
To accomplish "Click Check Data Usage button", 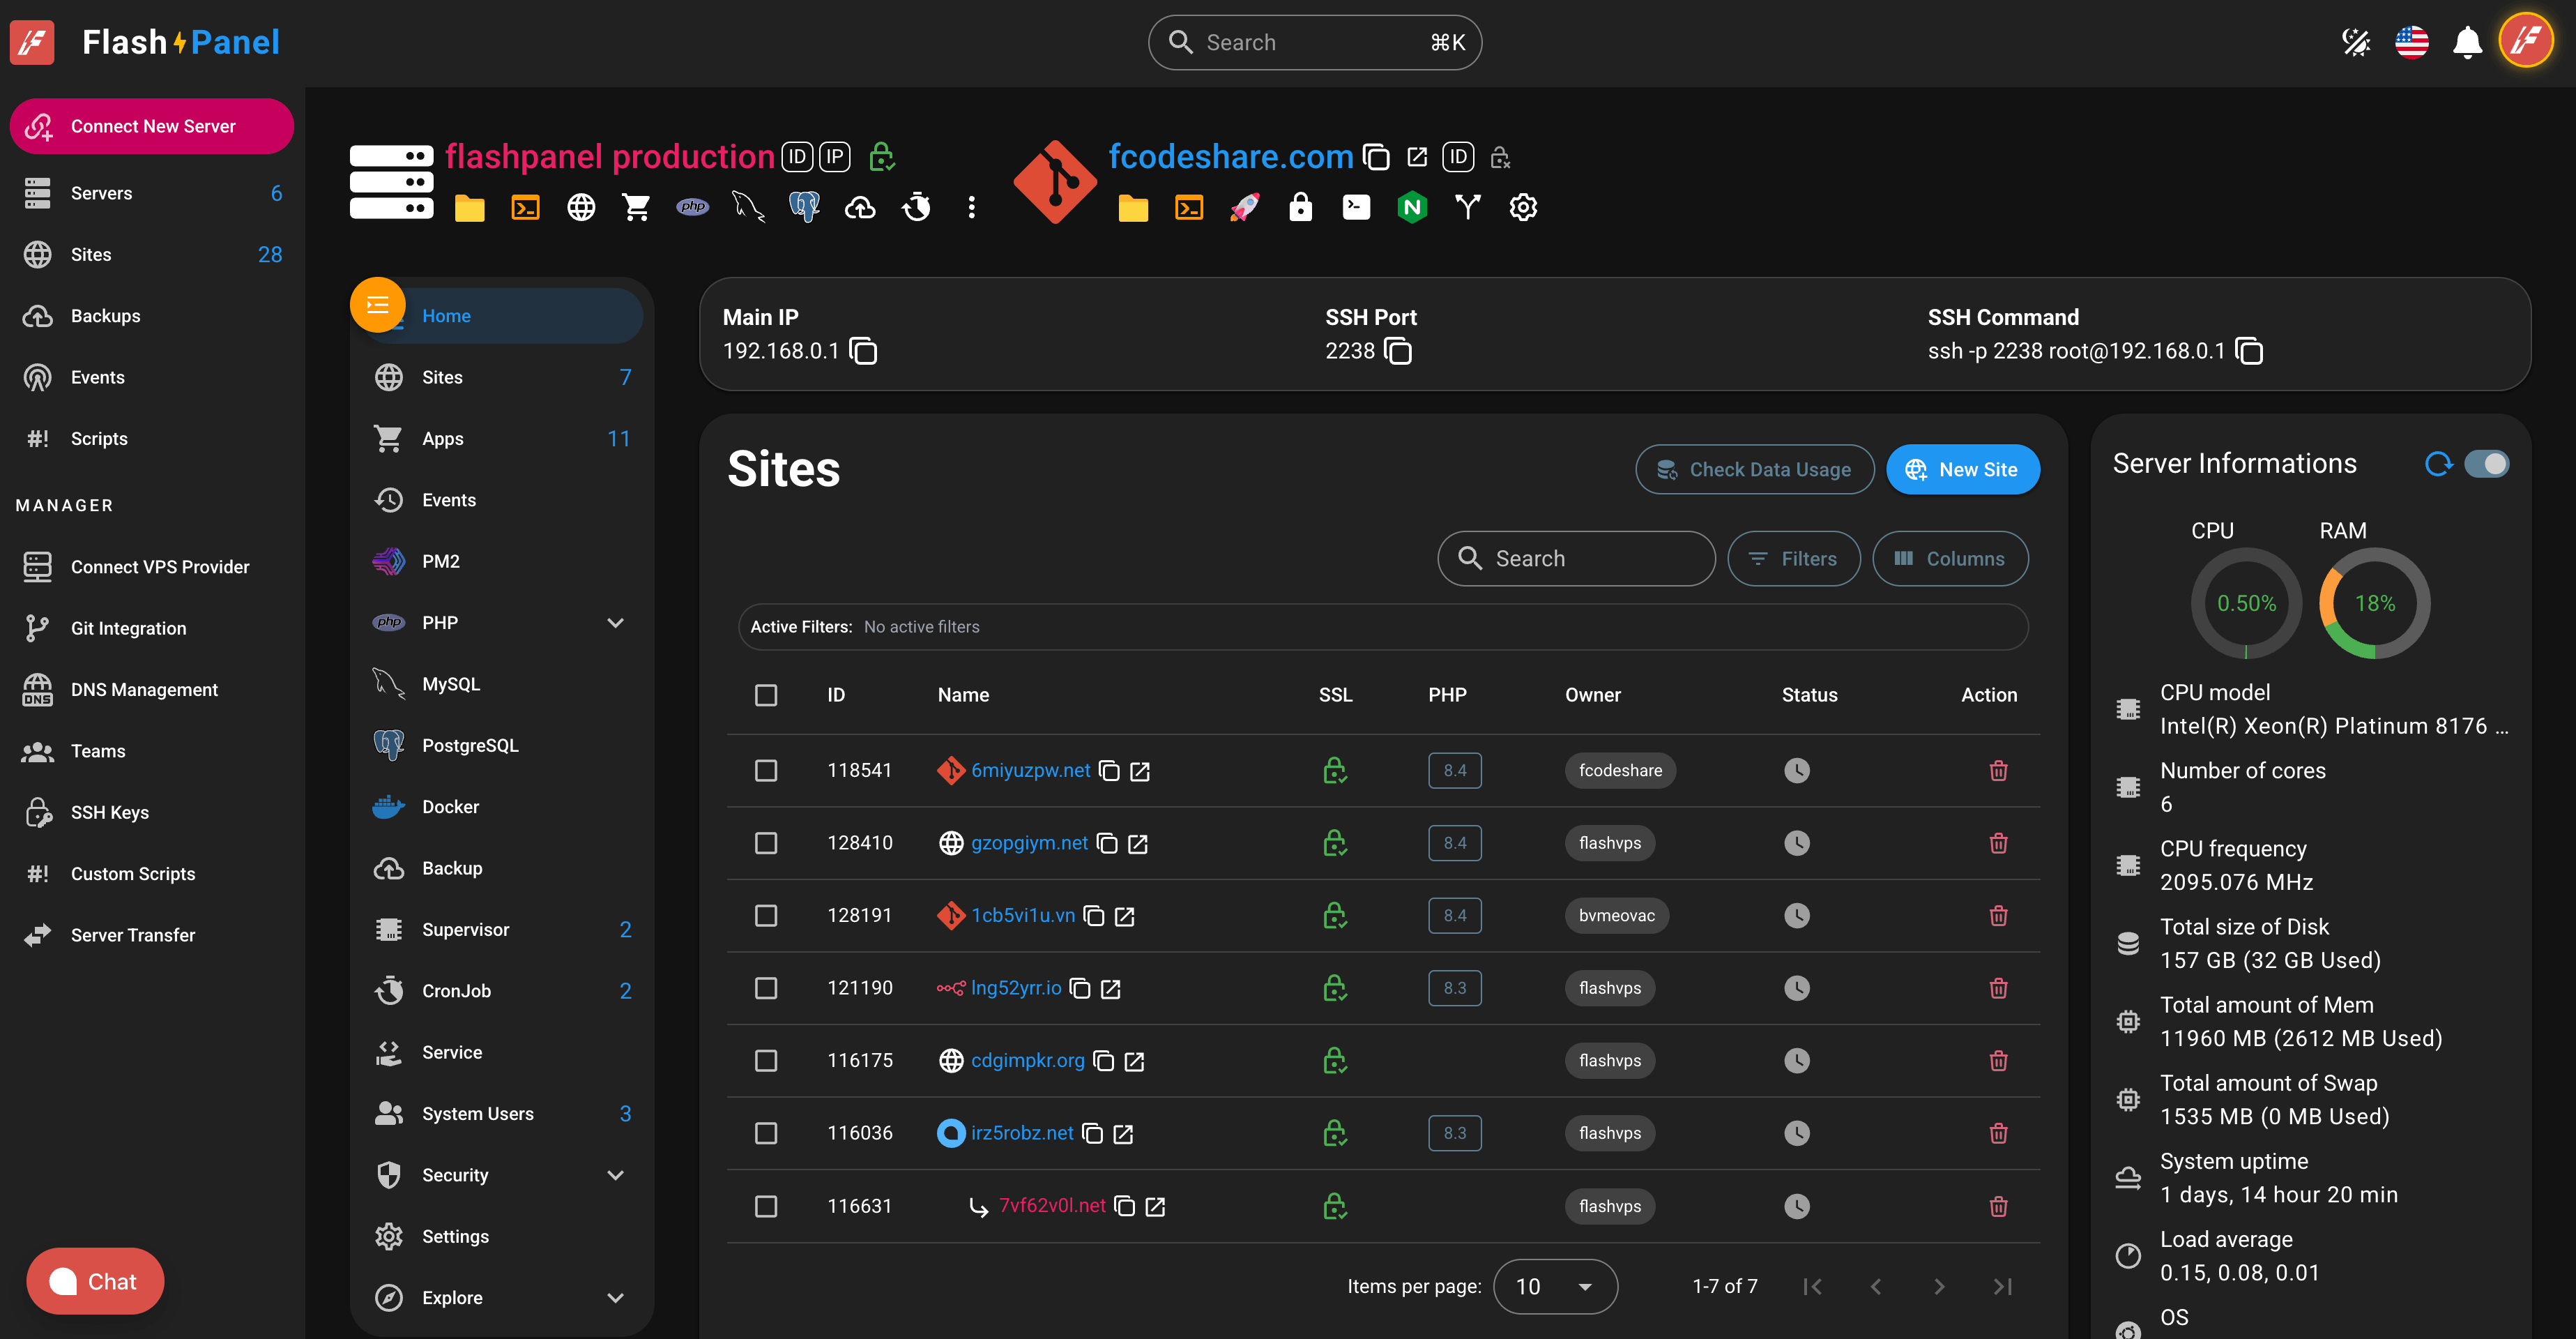I will [x=1755, y=470].
